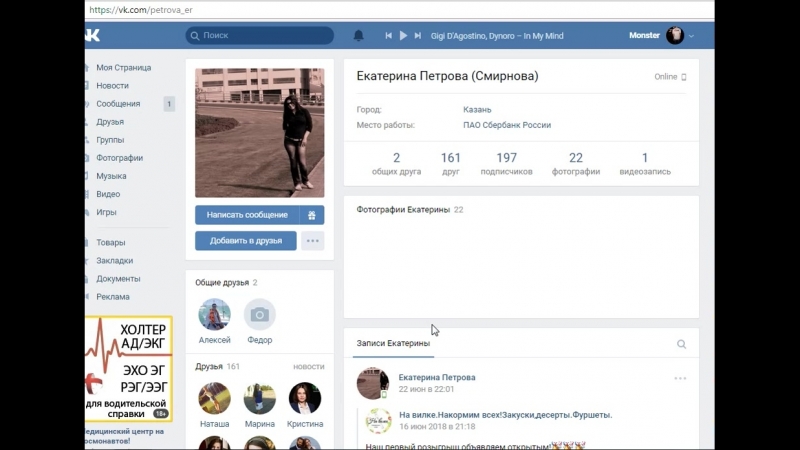The width and height of the screenshot is (800, 450).
Task: Open the notifications bell
Action: 359,36
